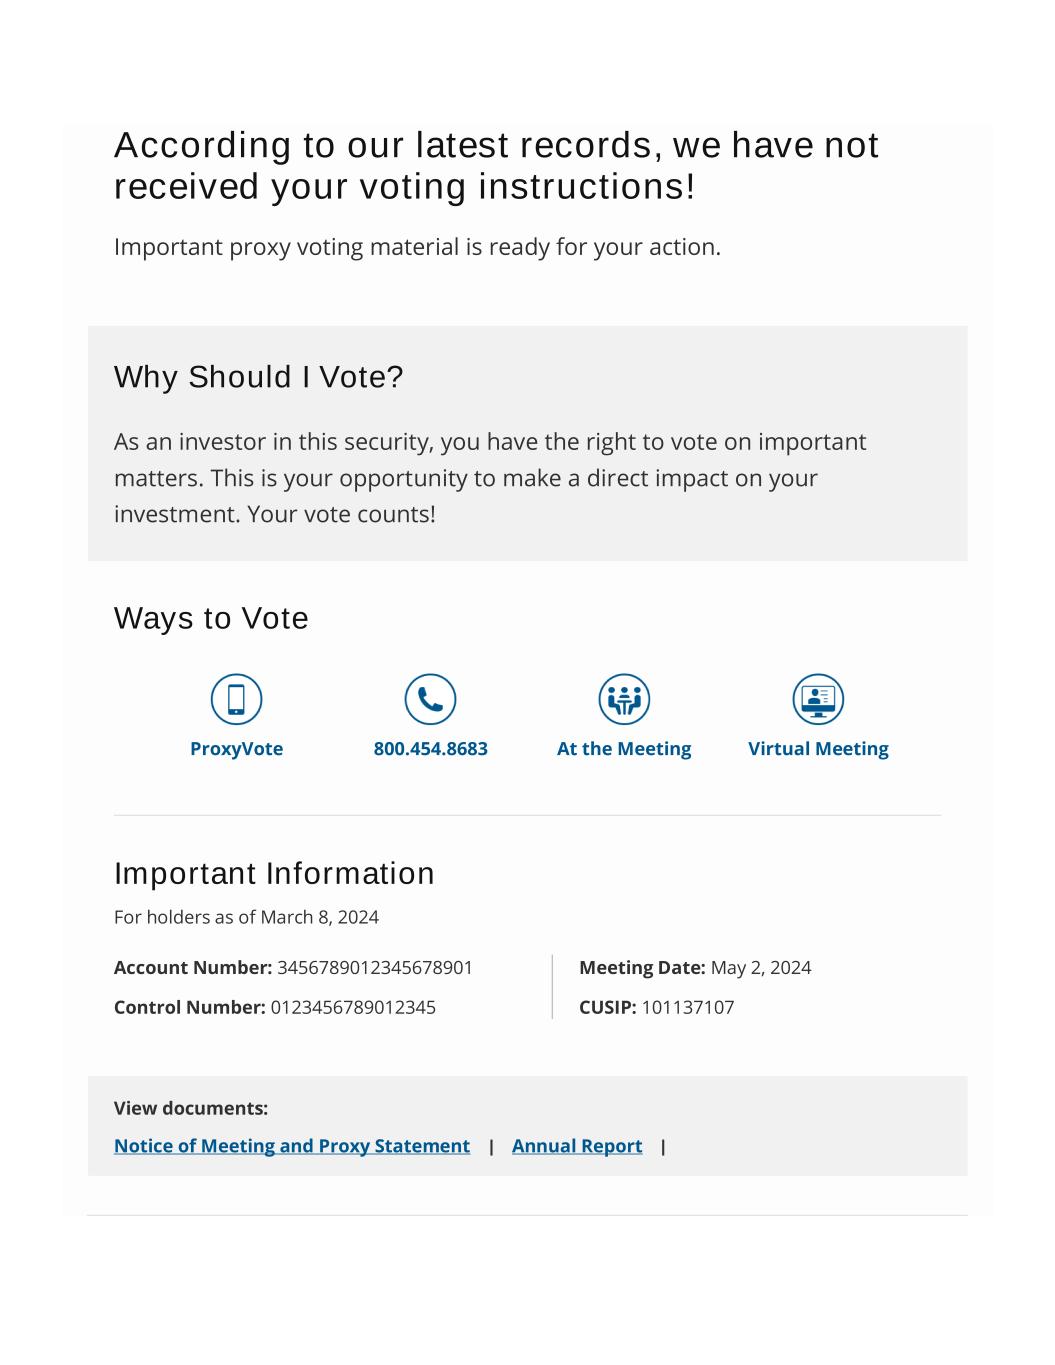The width and height of the screenshot is (1055, 1365).
Task: Click the account number value
Action: tap(375, 968)
